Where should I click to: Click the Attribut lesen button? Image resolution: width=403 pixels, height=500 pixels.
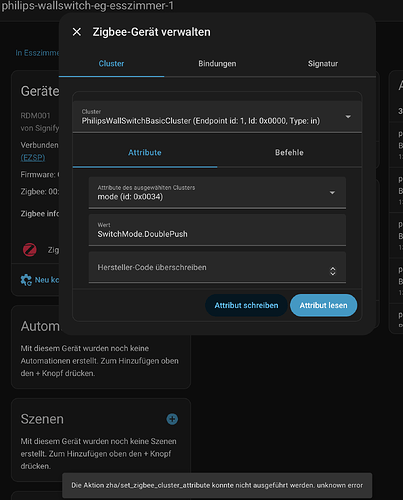tap(323, 305)
